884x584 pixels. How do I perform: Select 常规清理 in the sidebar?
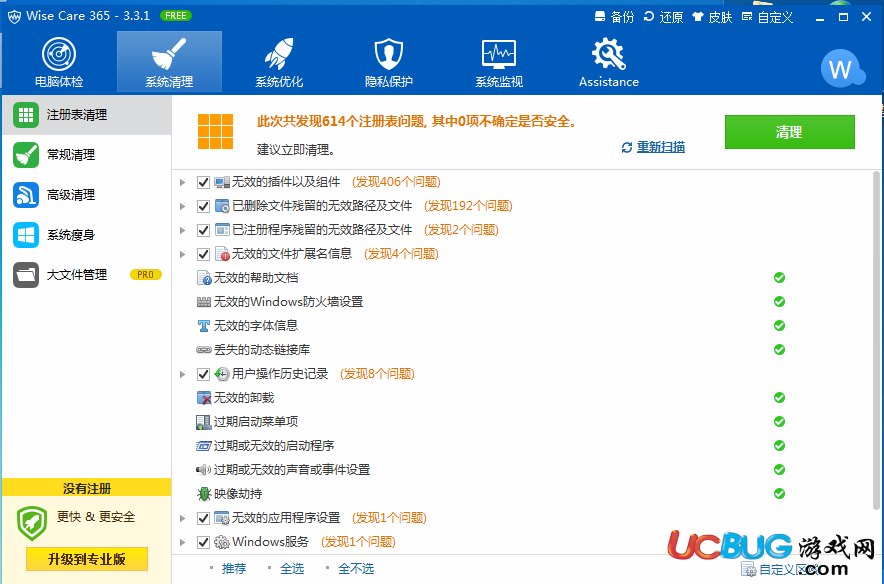pos(87,155)
